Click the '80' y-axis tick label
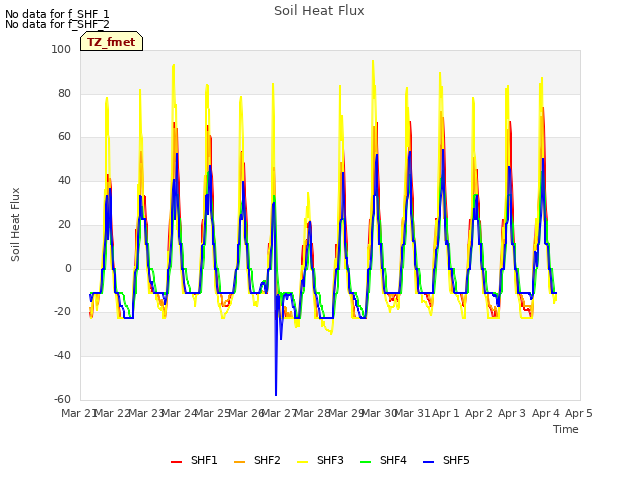 click(64, 93)
